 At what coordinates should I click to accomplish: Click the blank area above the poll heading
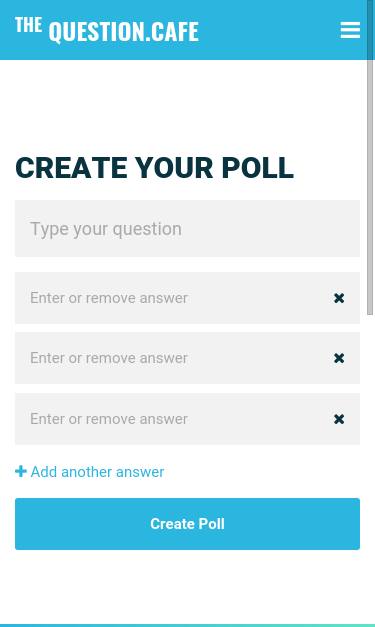[x=188, y=106]
